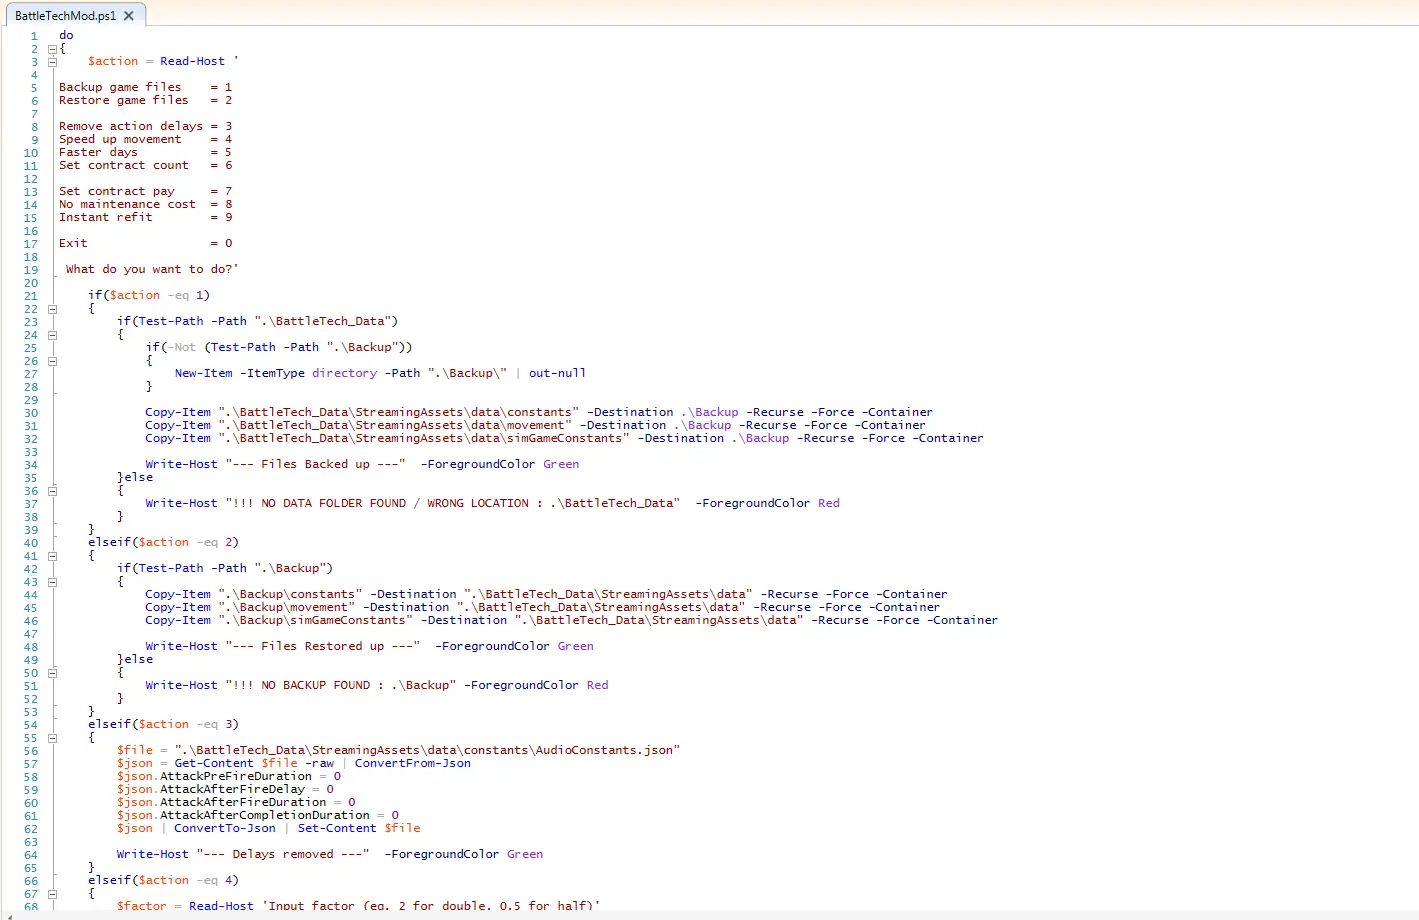The height and width of the screenshot is (920, 1419).
Task: Click '--- Files Backed up ---' string
Action: [315, 464]
